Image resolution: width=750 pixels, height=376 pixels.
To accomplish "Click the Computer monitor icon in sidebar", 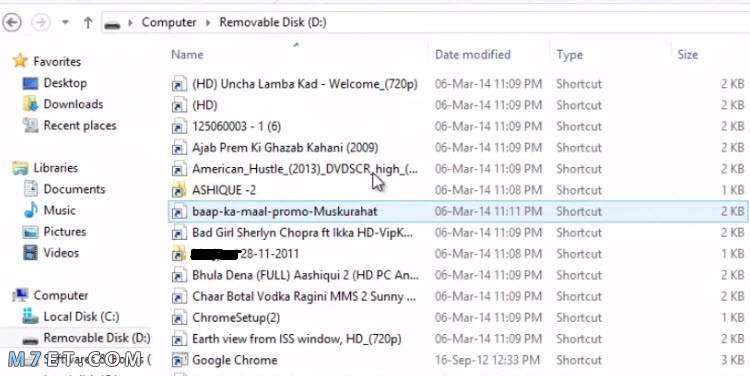I will 20,295.
